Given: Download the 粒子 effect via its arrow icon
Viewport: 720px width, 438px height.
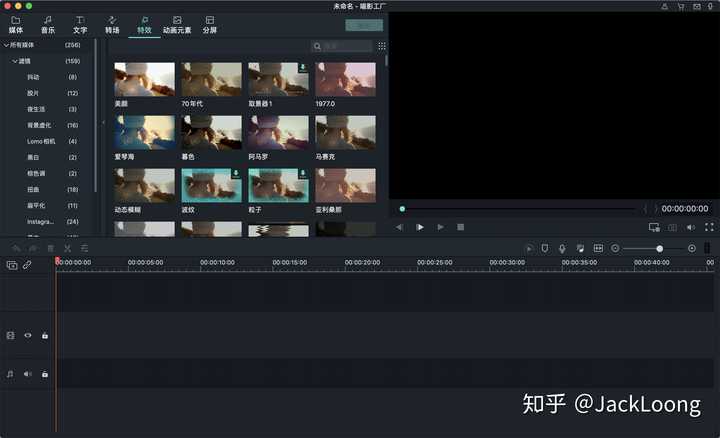Looking at the screenshot, I should 303,174.
